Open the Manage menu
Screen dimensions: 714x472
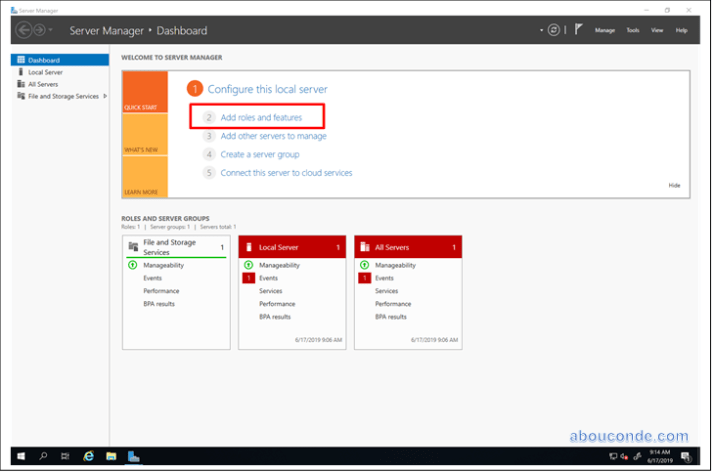(x=605, y=30)
